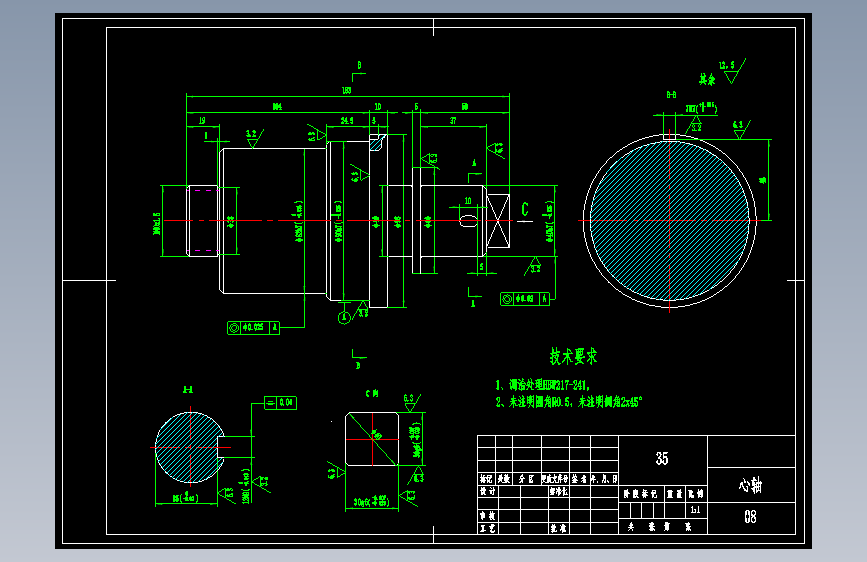
Task: Click the 重量 header cell
Action: (x=675, y=493)
